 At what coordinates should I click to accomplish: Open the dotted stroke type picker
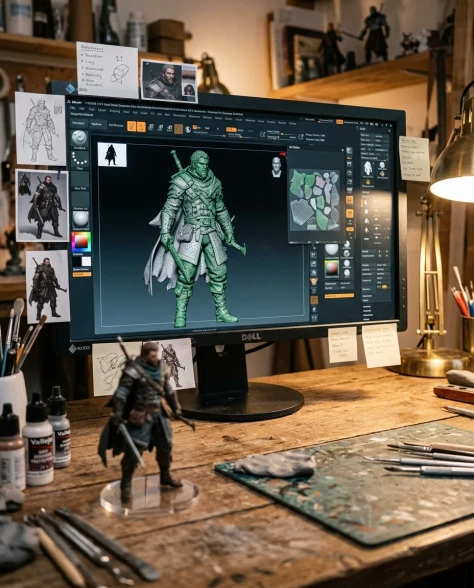80,160
